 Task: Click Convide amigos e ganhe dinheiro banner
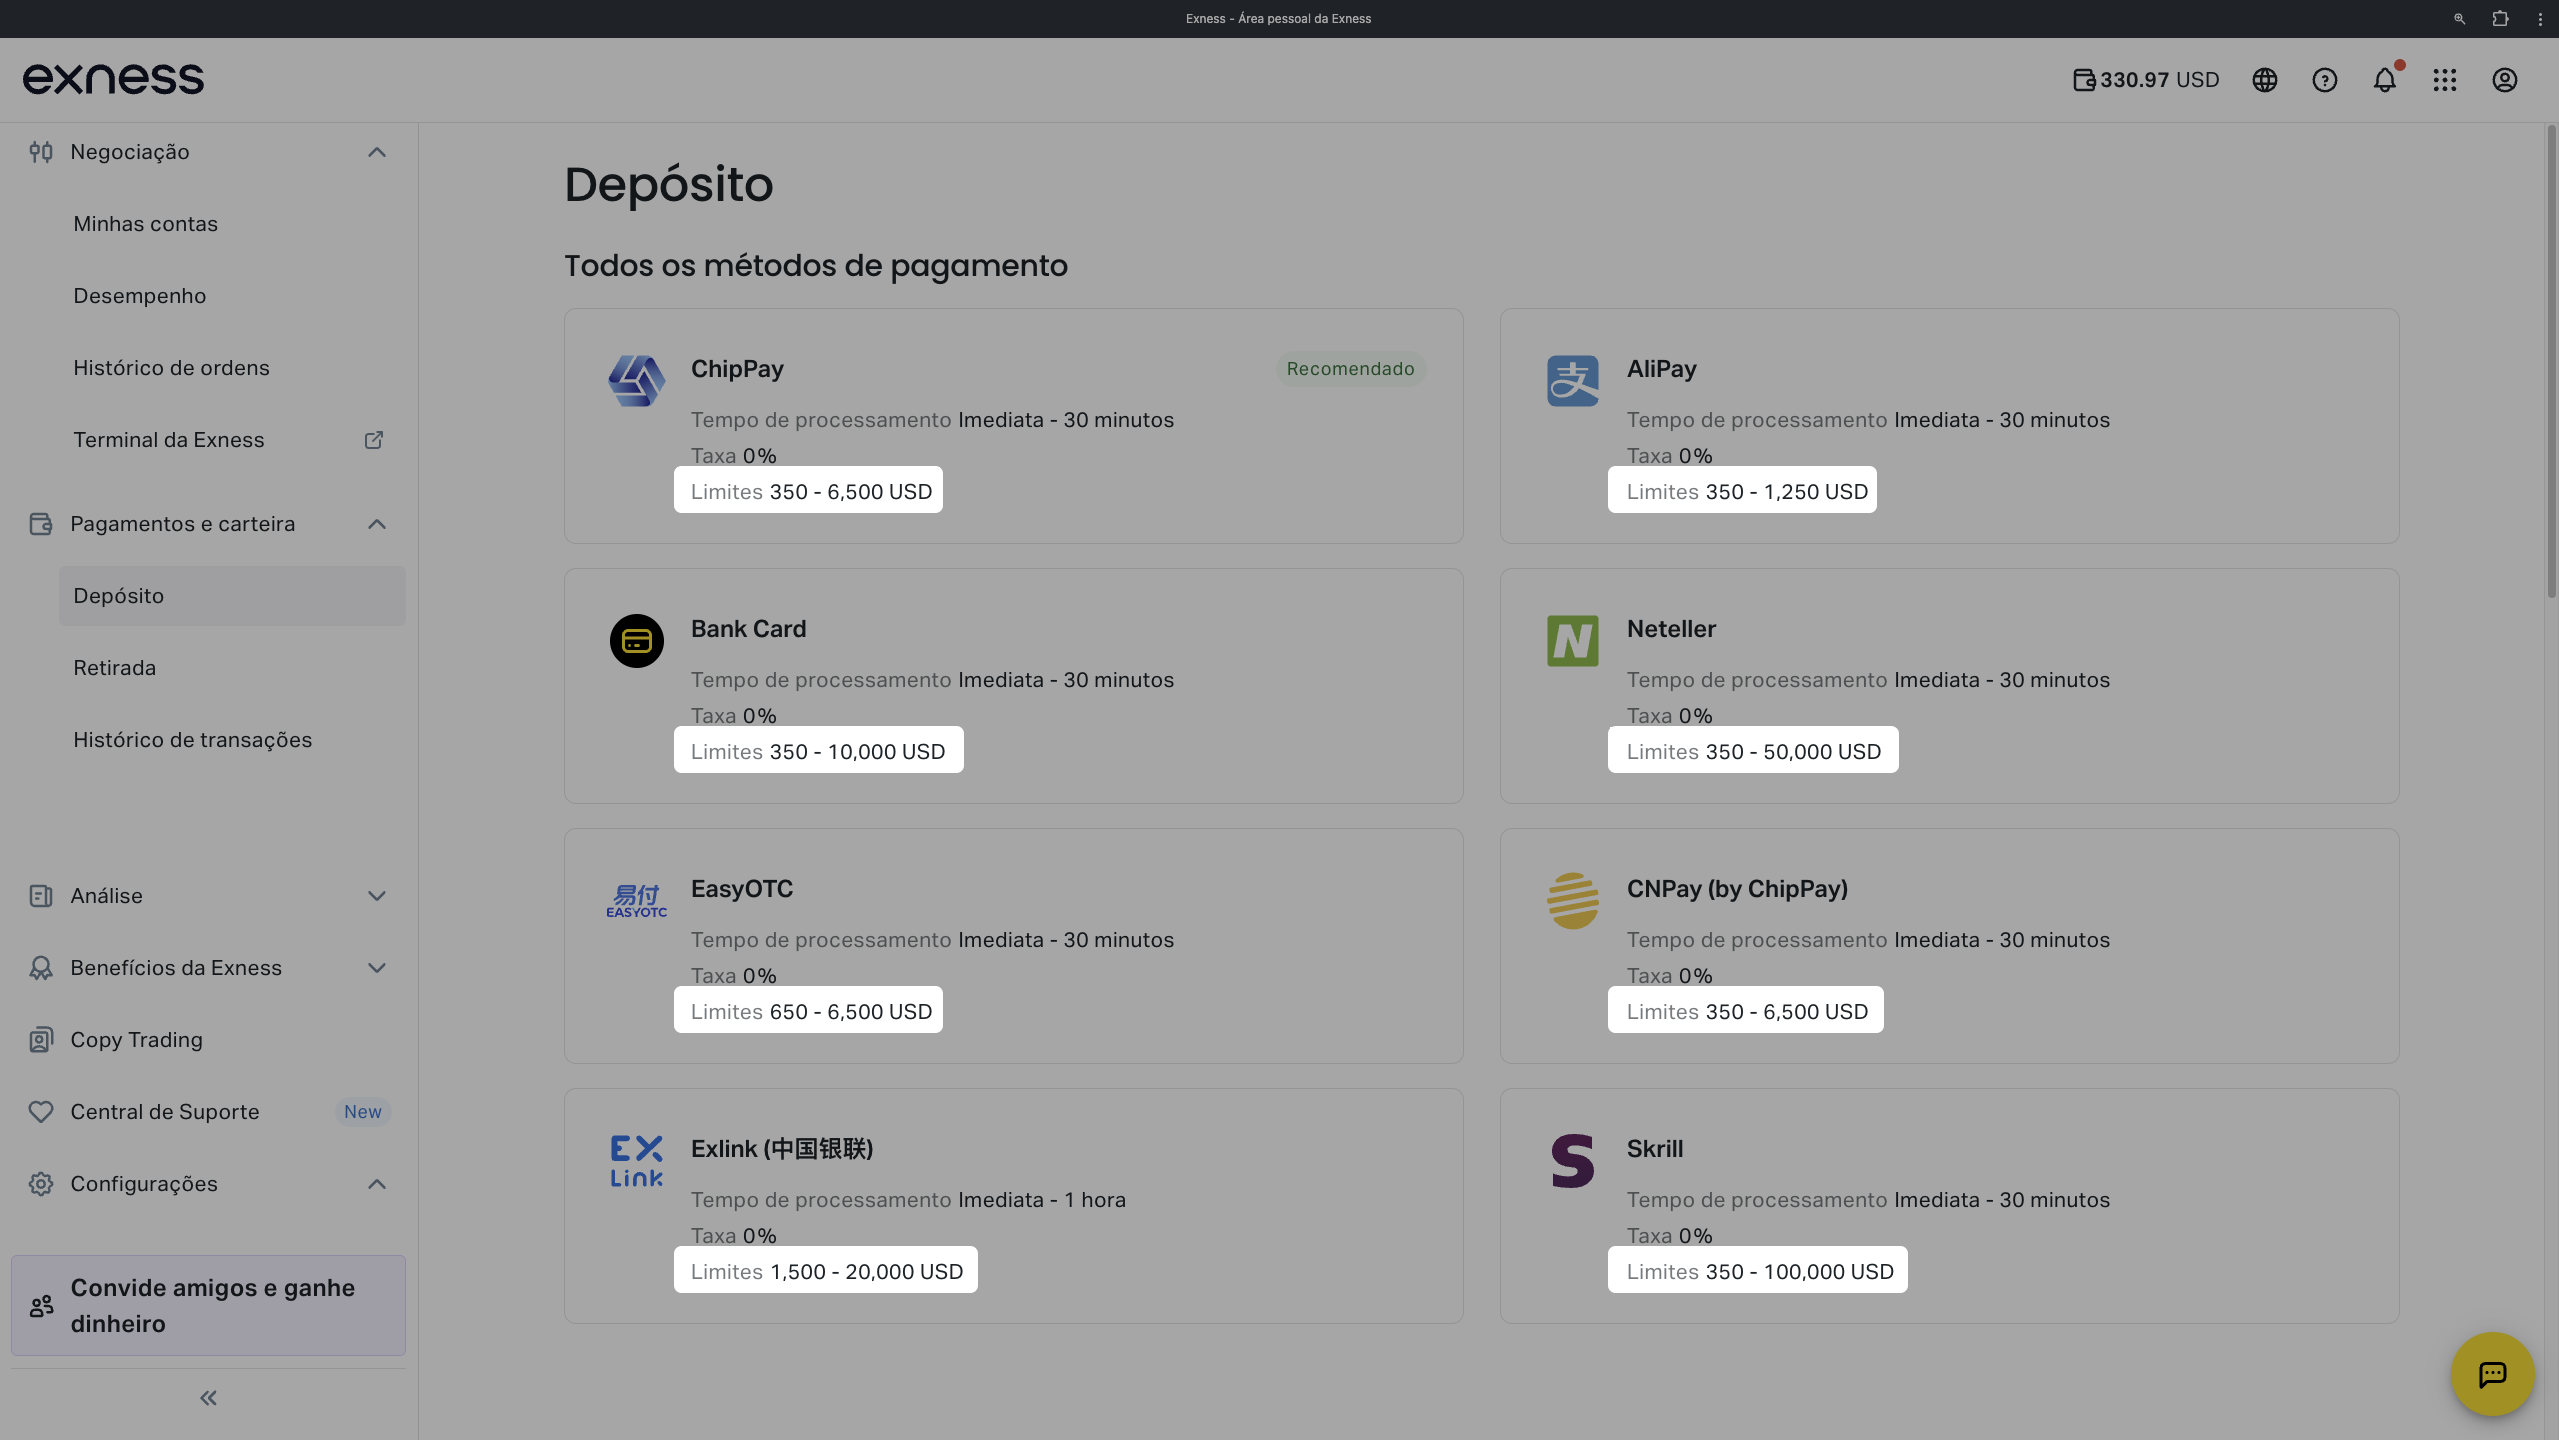click(208, 1306)
